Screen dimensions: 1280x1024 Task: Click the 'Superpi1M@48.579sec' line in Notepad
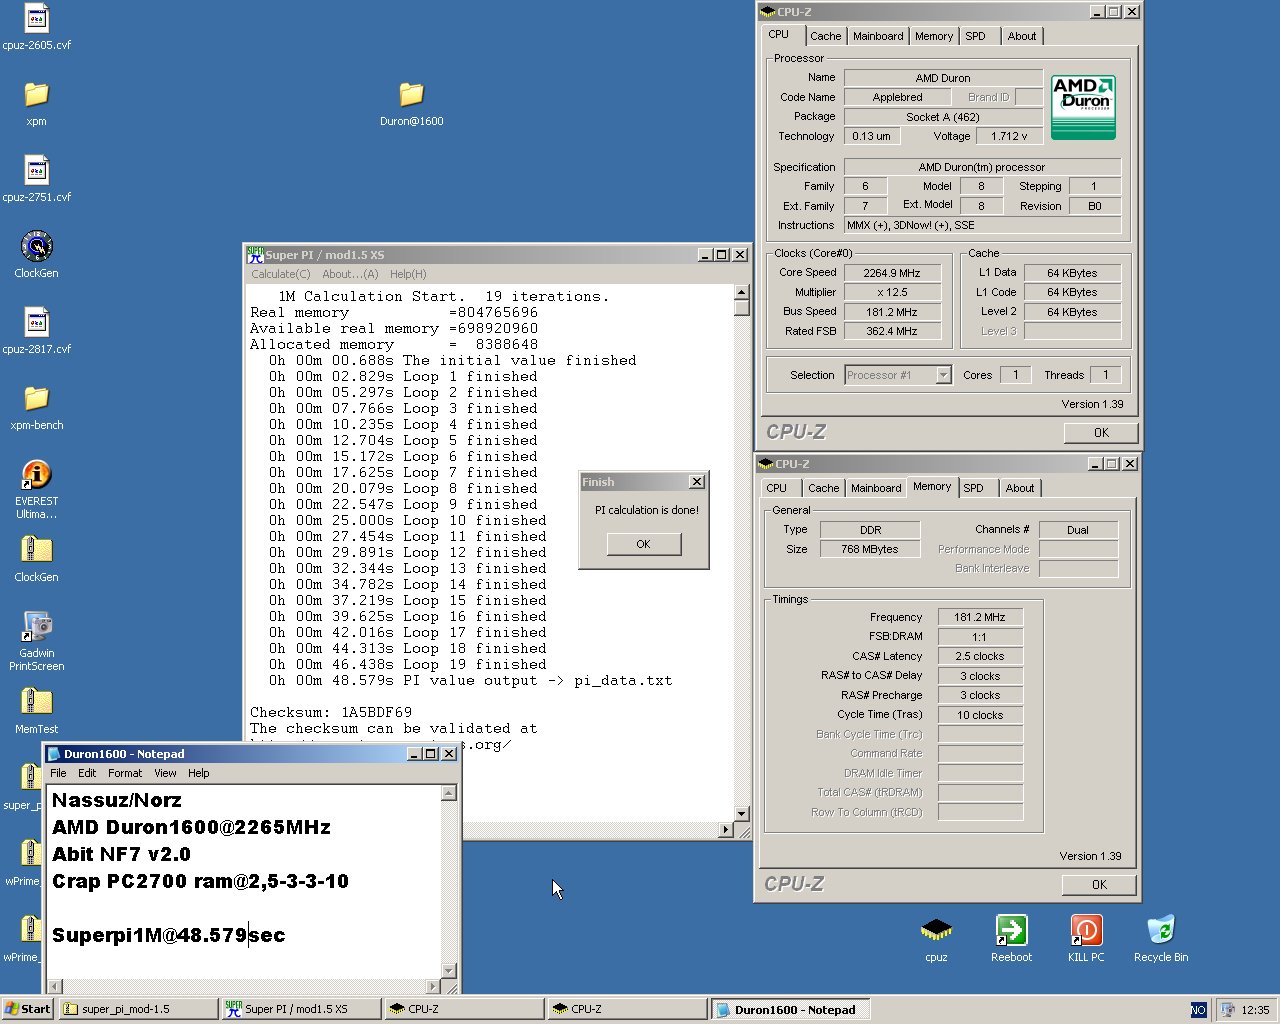(x=168, y=935)
